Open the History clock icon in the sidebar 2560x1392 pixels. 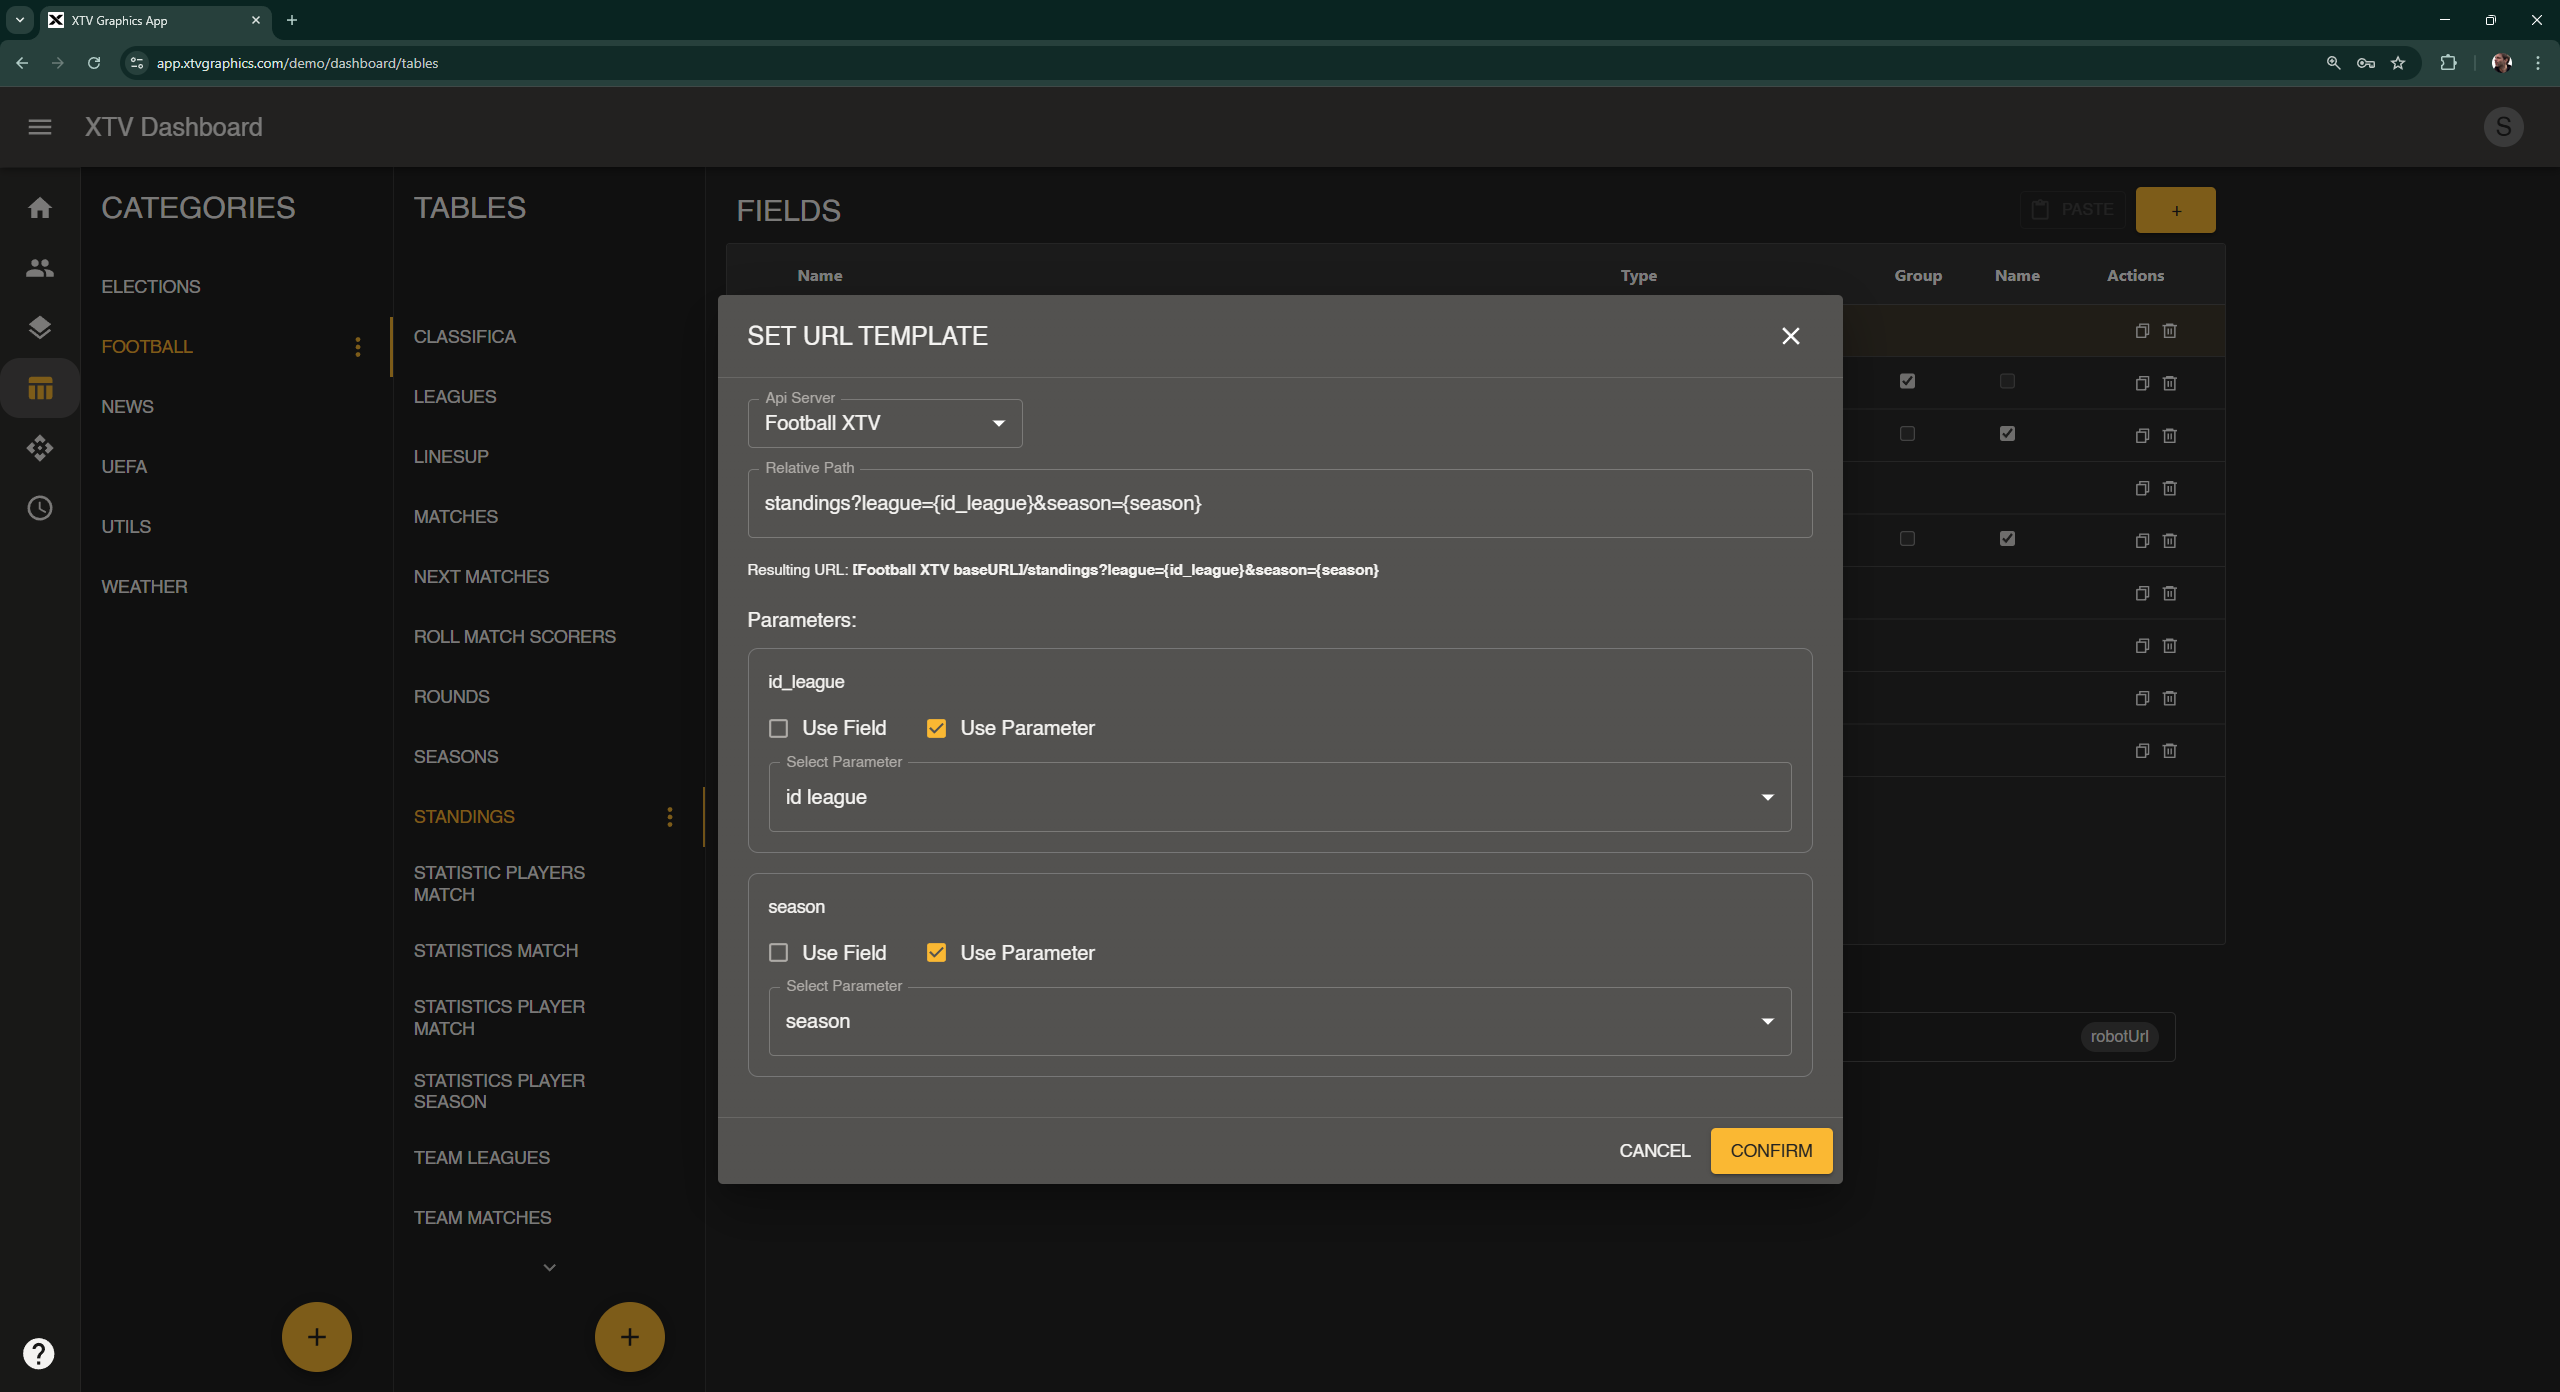39,508
